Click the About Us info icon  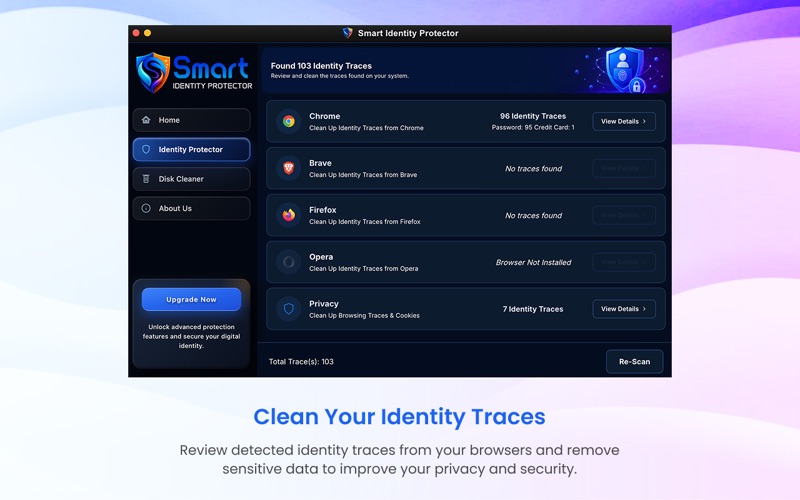[146, 208]
